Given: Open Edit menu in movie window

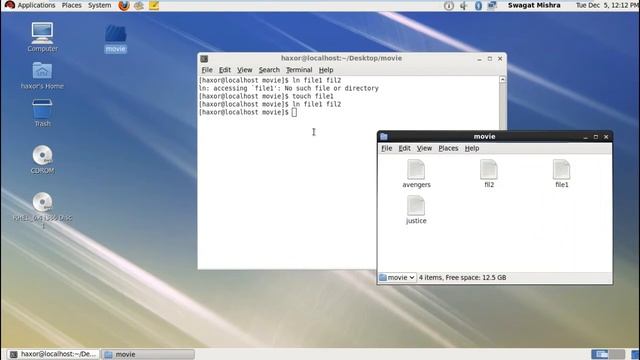Looking at the screenshot, I should click(404, 148).
